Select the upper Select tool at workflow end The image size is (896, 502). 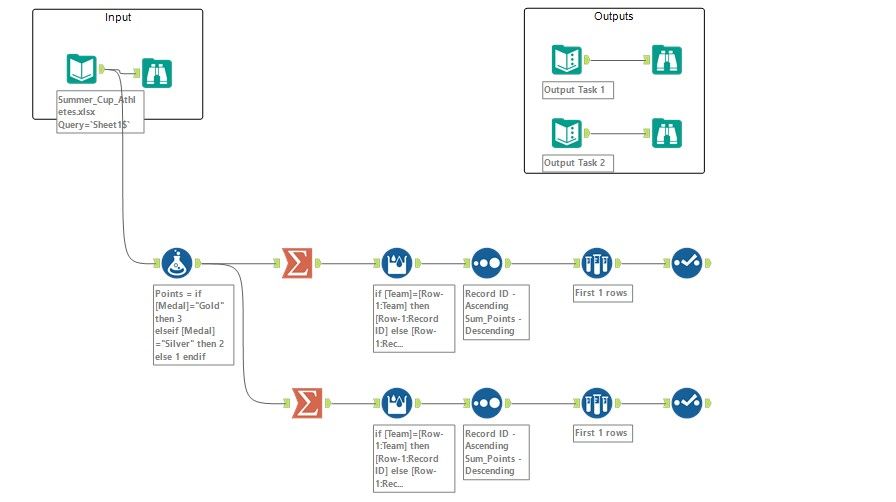[687, 263]
